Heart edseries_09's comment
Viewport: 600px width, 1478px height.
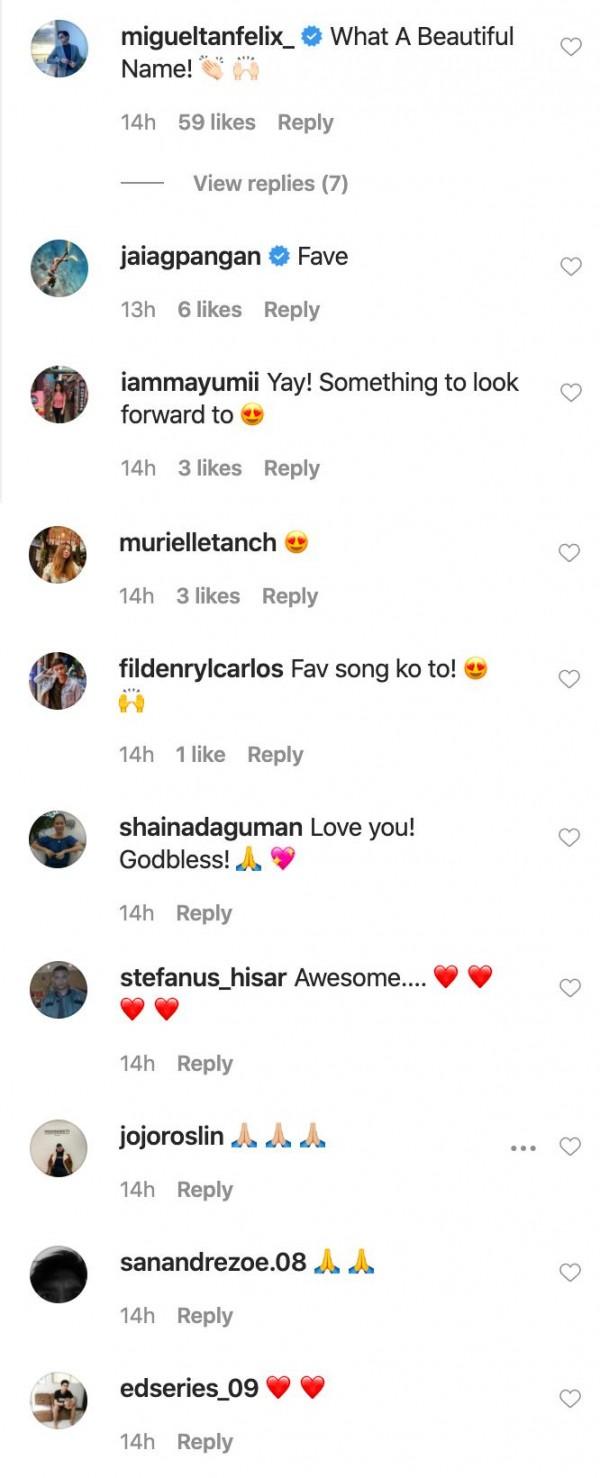point(570,1399)
